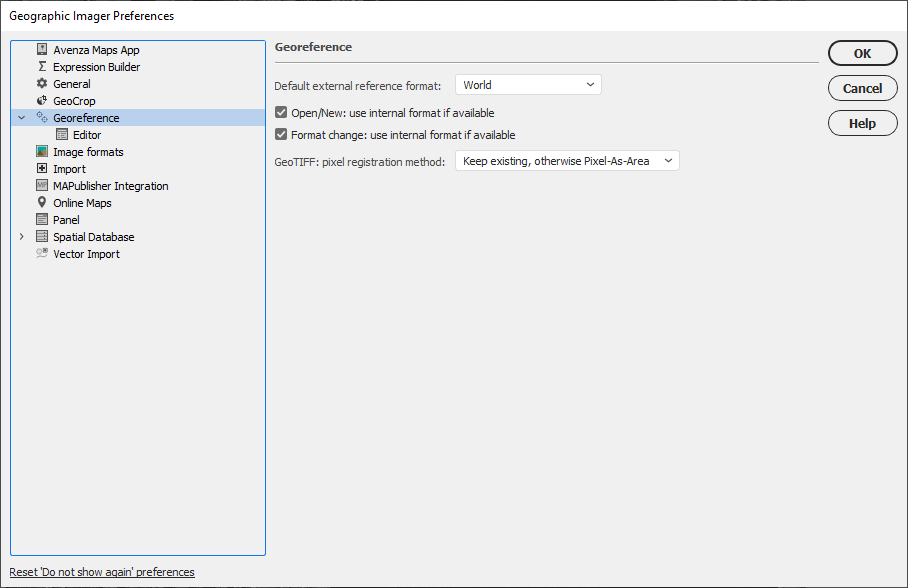Open Vector Import preferences
Viewport: 908px width, 588px height.
coord(86,254)
